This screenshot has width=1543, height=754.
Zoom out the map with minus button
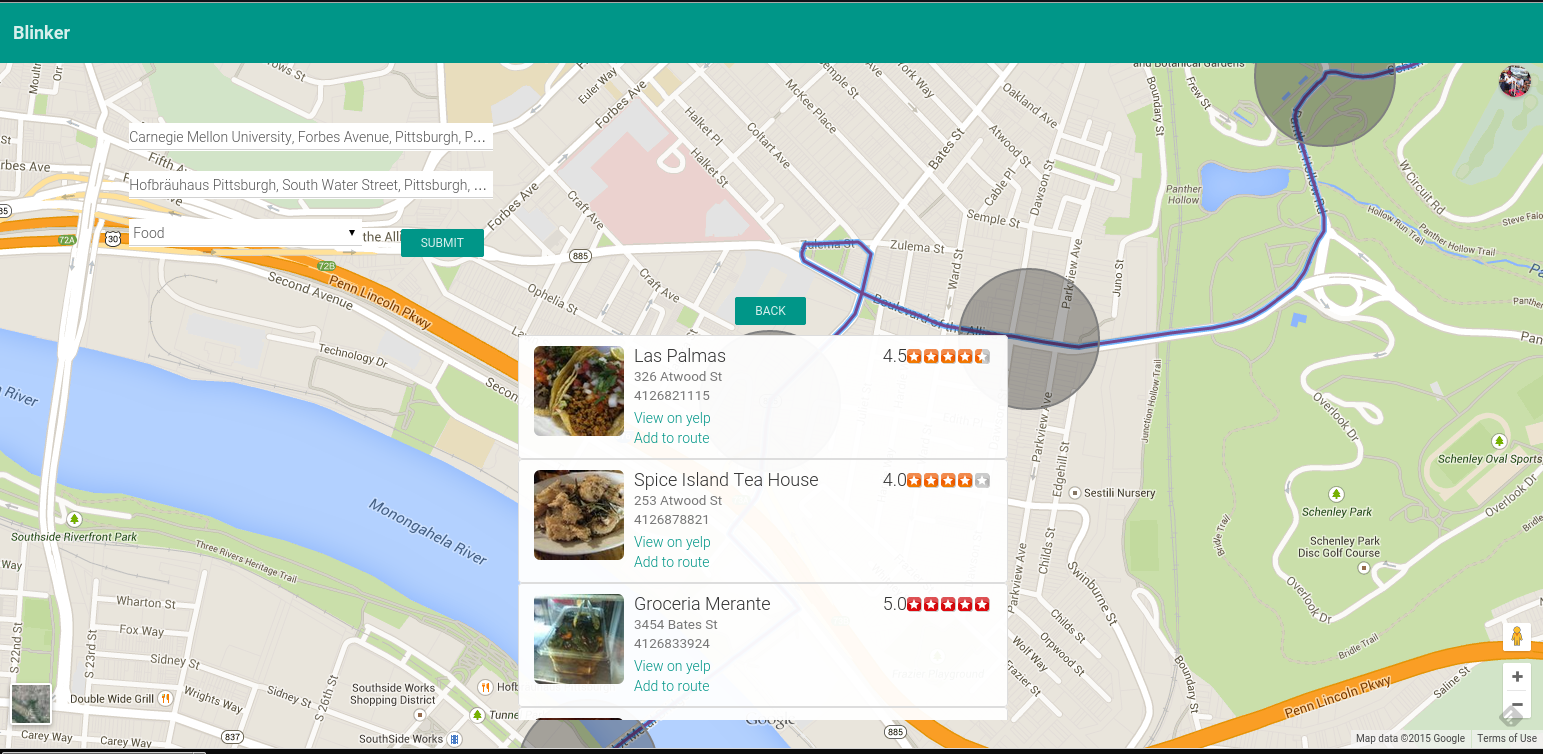[1517, 705]
